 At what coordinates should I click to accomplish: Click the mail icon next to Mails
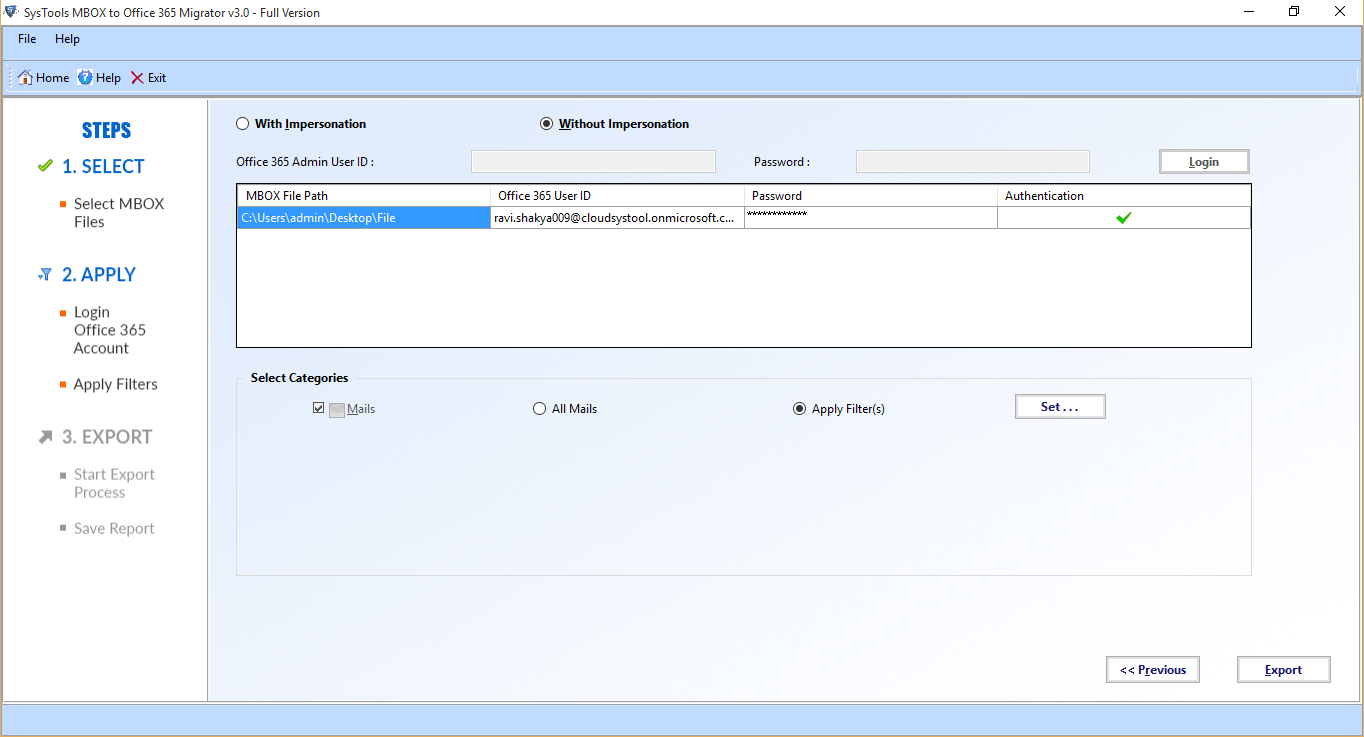pos(336,409)
